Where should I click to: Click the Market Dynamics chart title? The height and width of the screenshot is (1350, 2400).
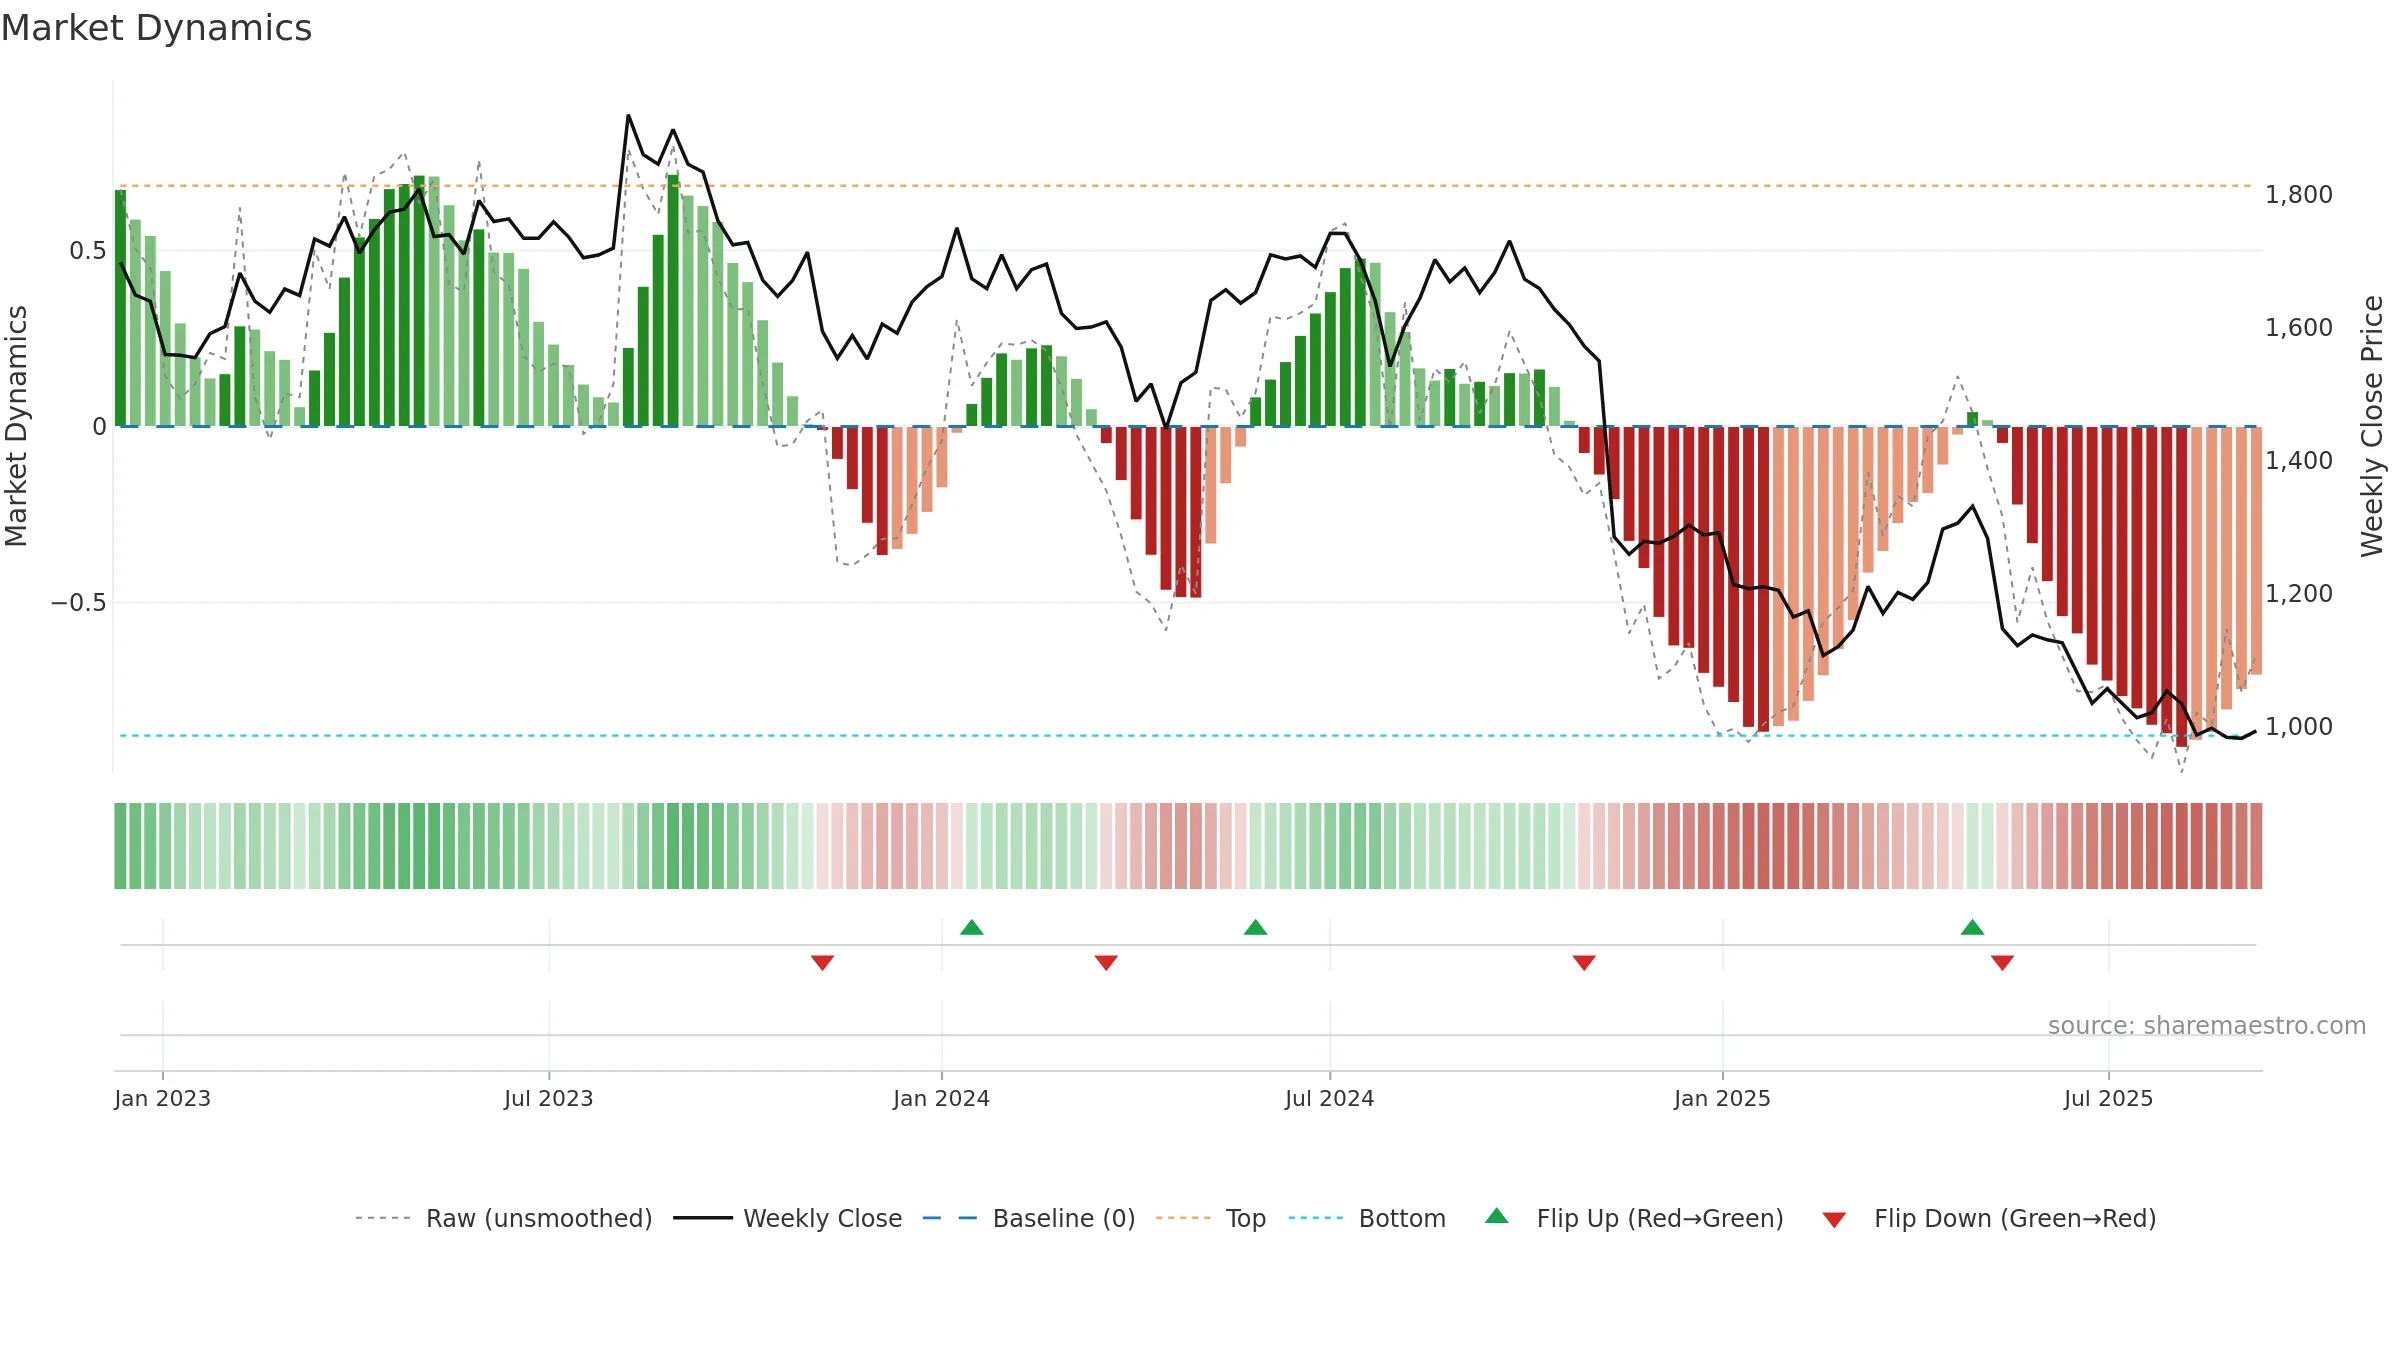click(x=156, y=28)
